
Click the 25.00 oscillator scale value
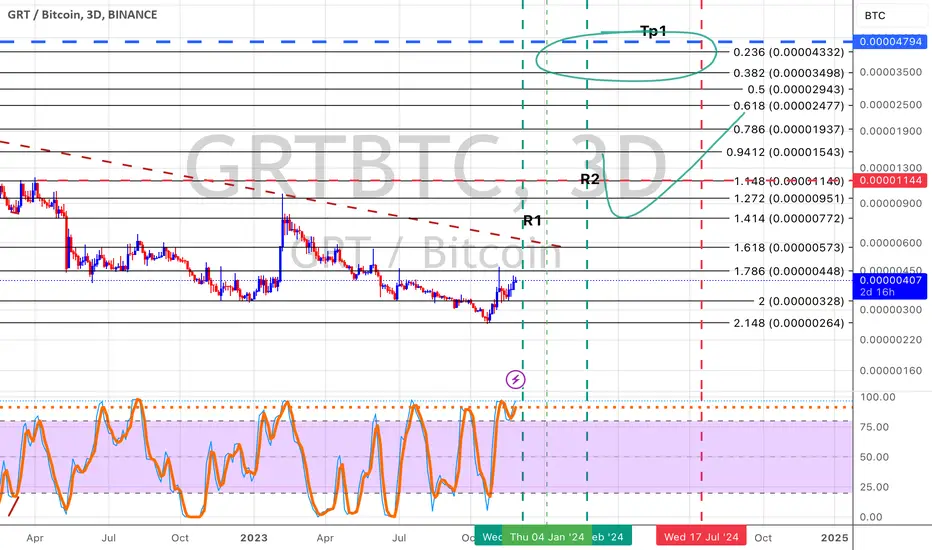click(x=874, y=486)
